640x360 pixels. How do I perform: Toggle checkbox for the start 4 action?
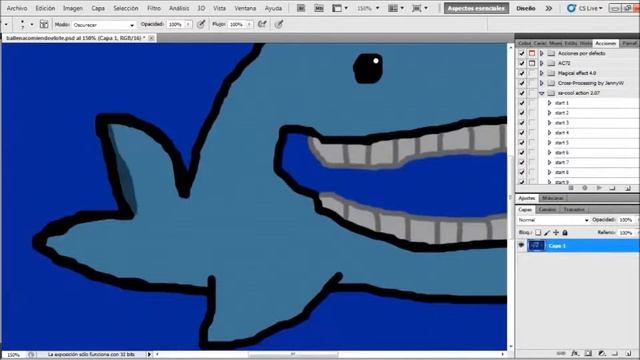click(x=522, y=133)
